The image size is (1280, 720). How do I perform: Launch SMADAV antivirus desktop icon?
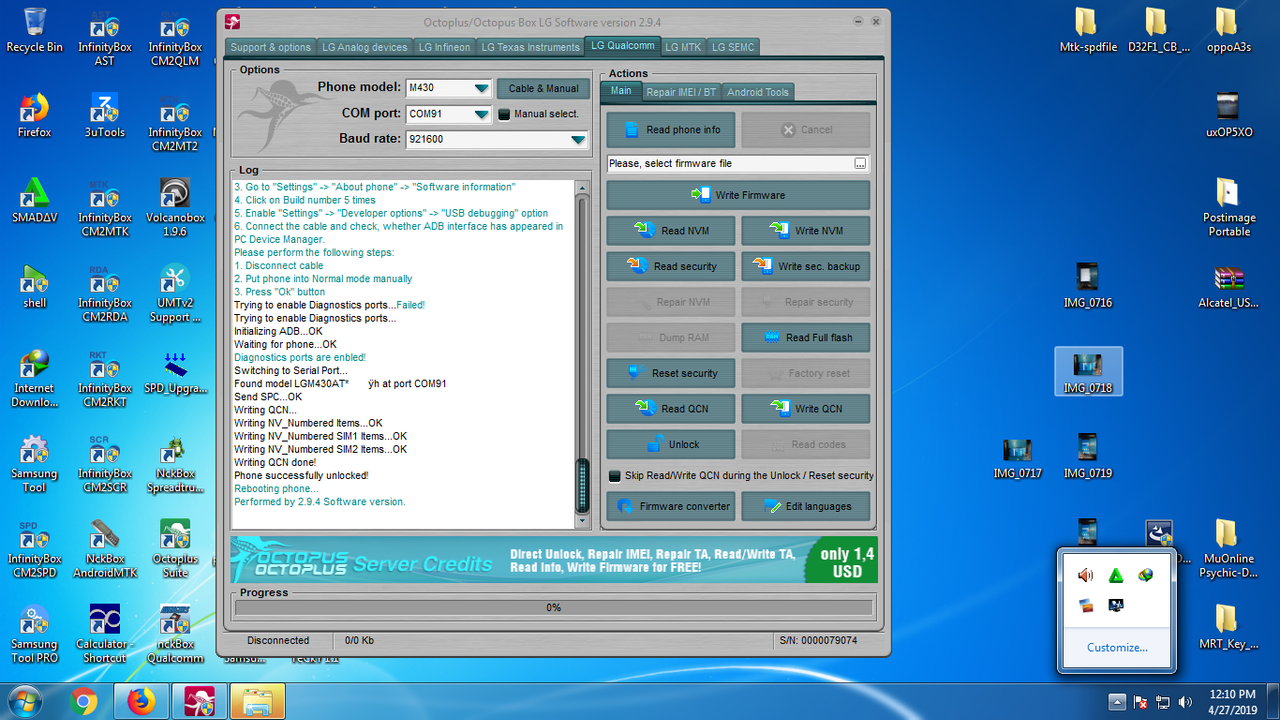coord(34,201)
